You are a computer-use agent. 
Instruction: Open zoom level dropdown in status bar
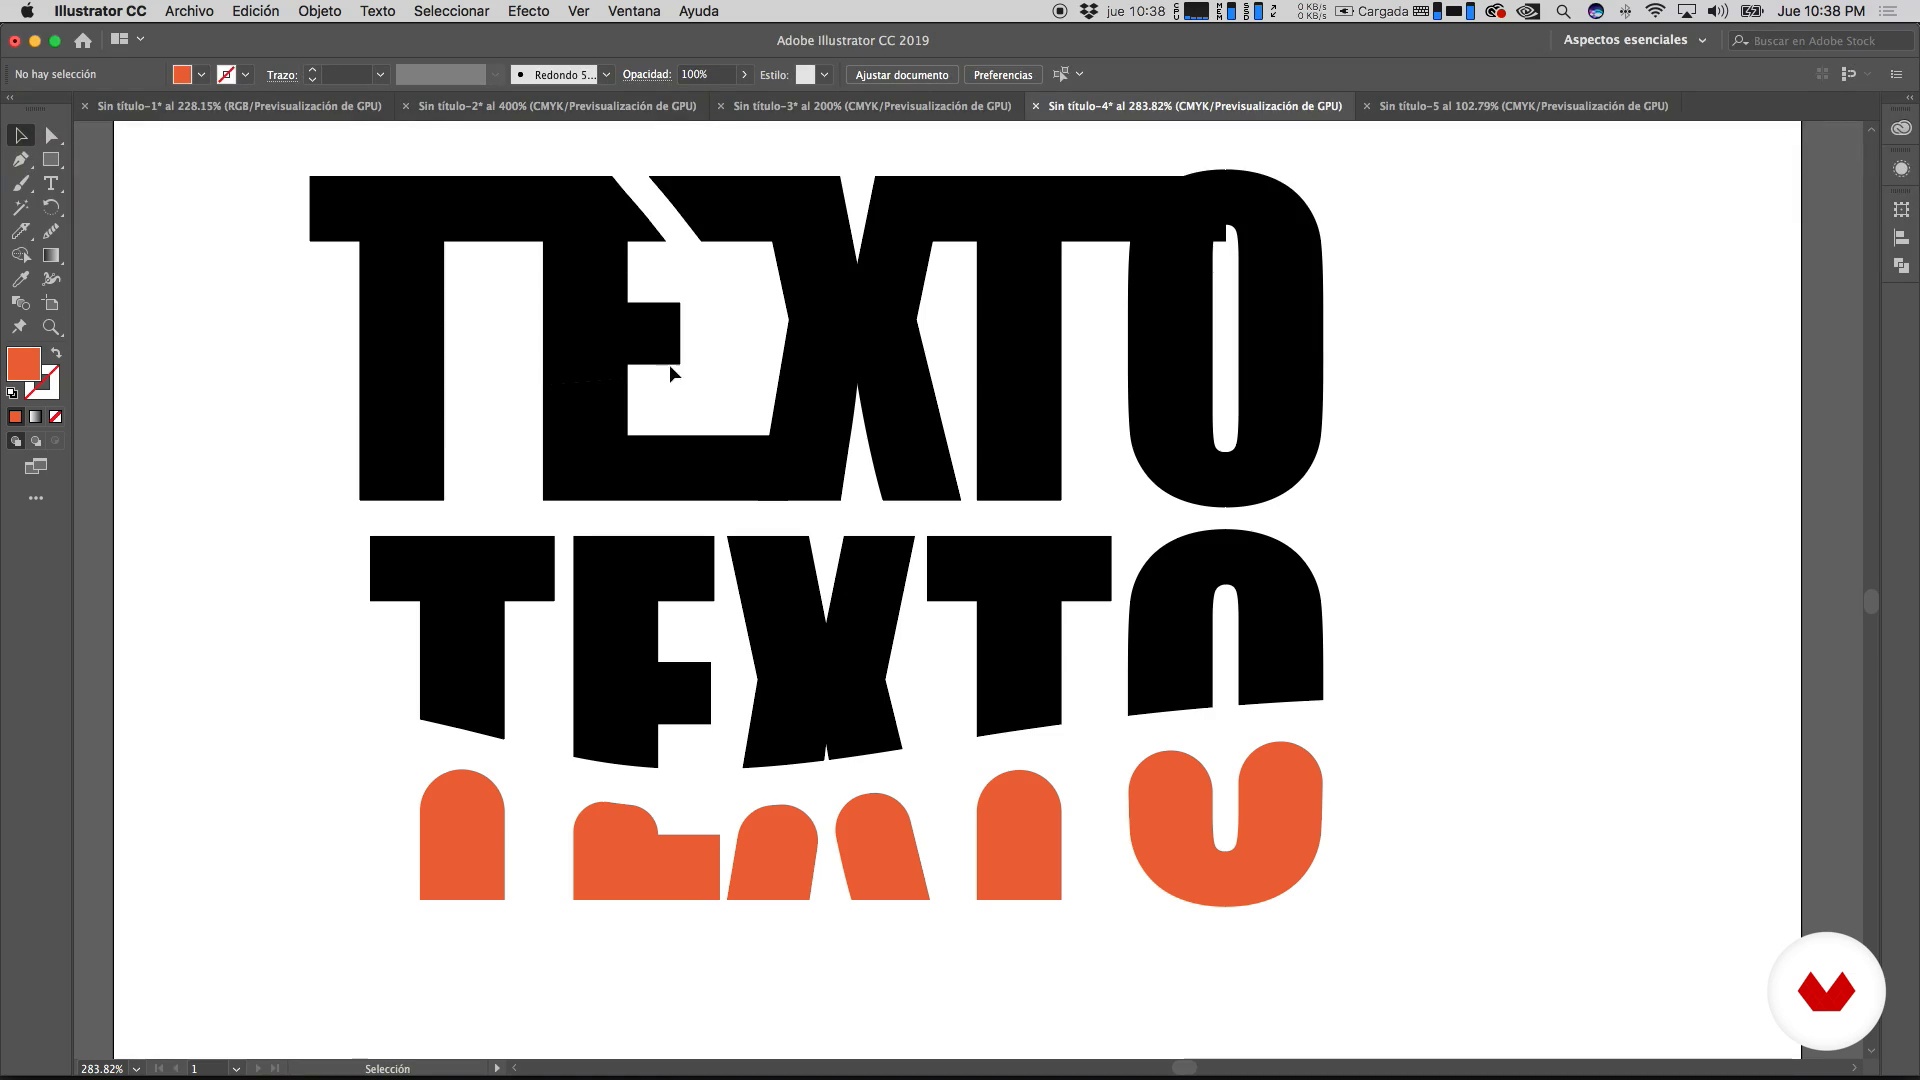(x=136, y=1069)
